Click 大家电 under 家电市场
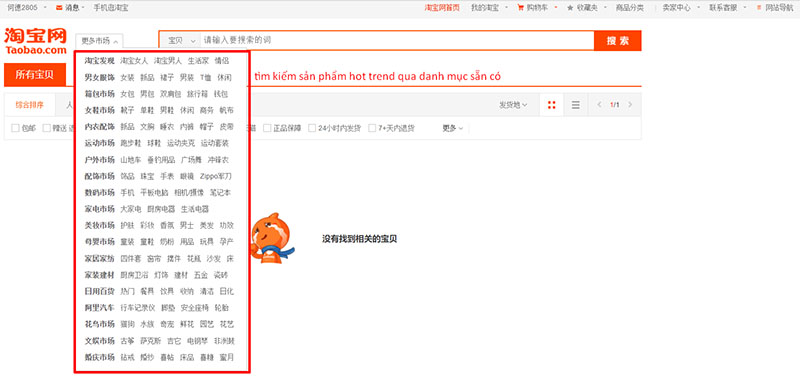 [x=131, y=209]
